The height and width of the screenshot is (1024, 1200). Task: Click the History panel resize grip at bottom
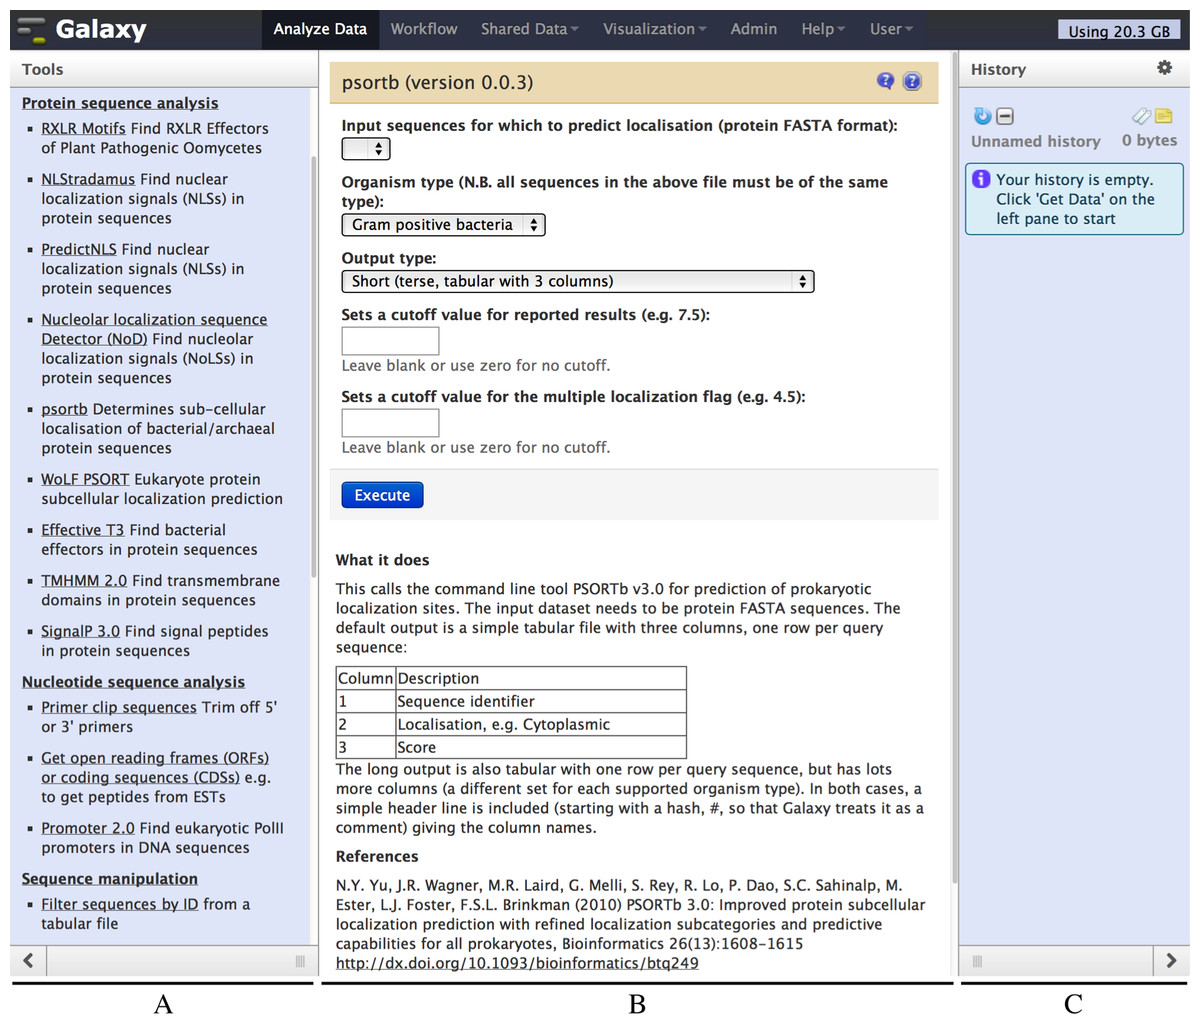977,961
